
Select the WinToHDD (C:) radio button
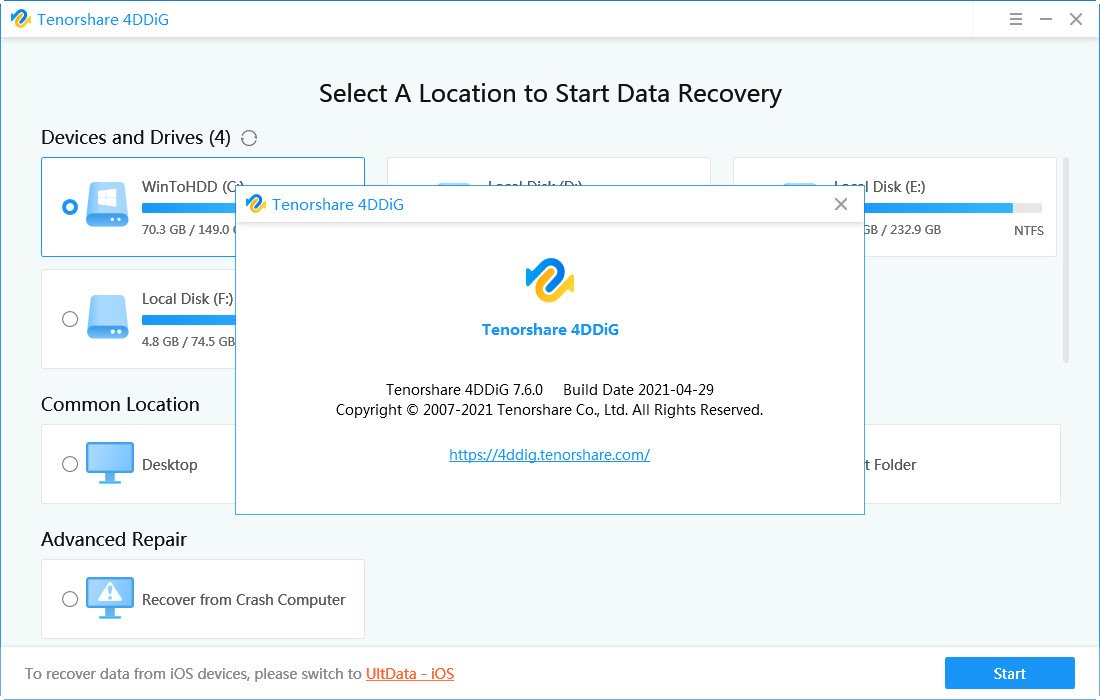[69, 207]
